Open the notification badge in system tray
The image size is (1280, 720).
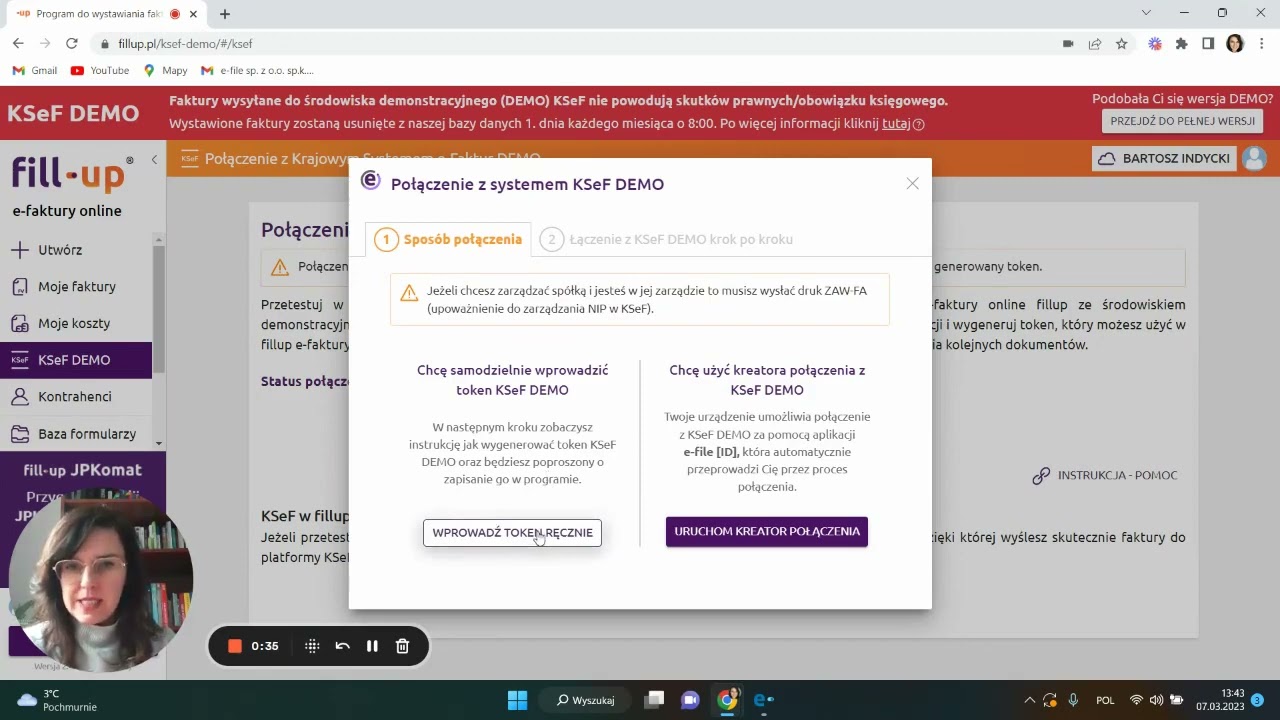(x=1257, y=700)
